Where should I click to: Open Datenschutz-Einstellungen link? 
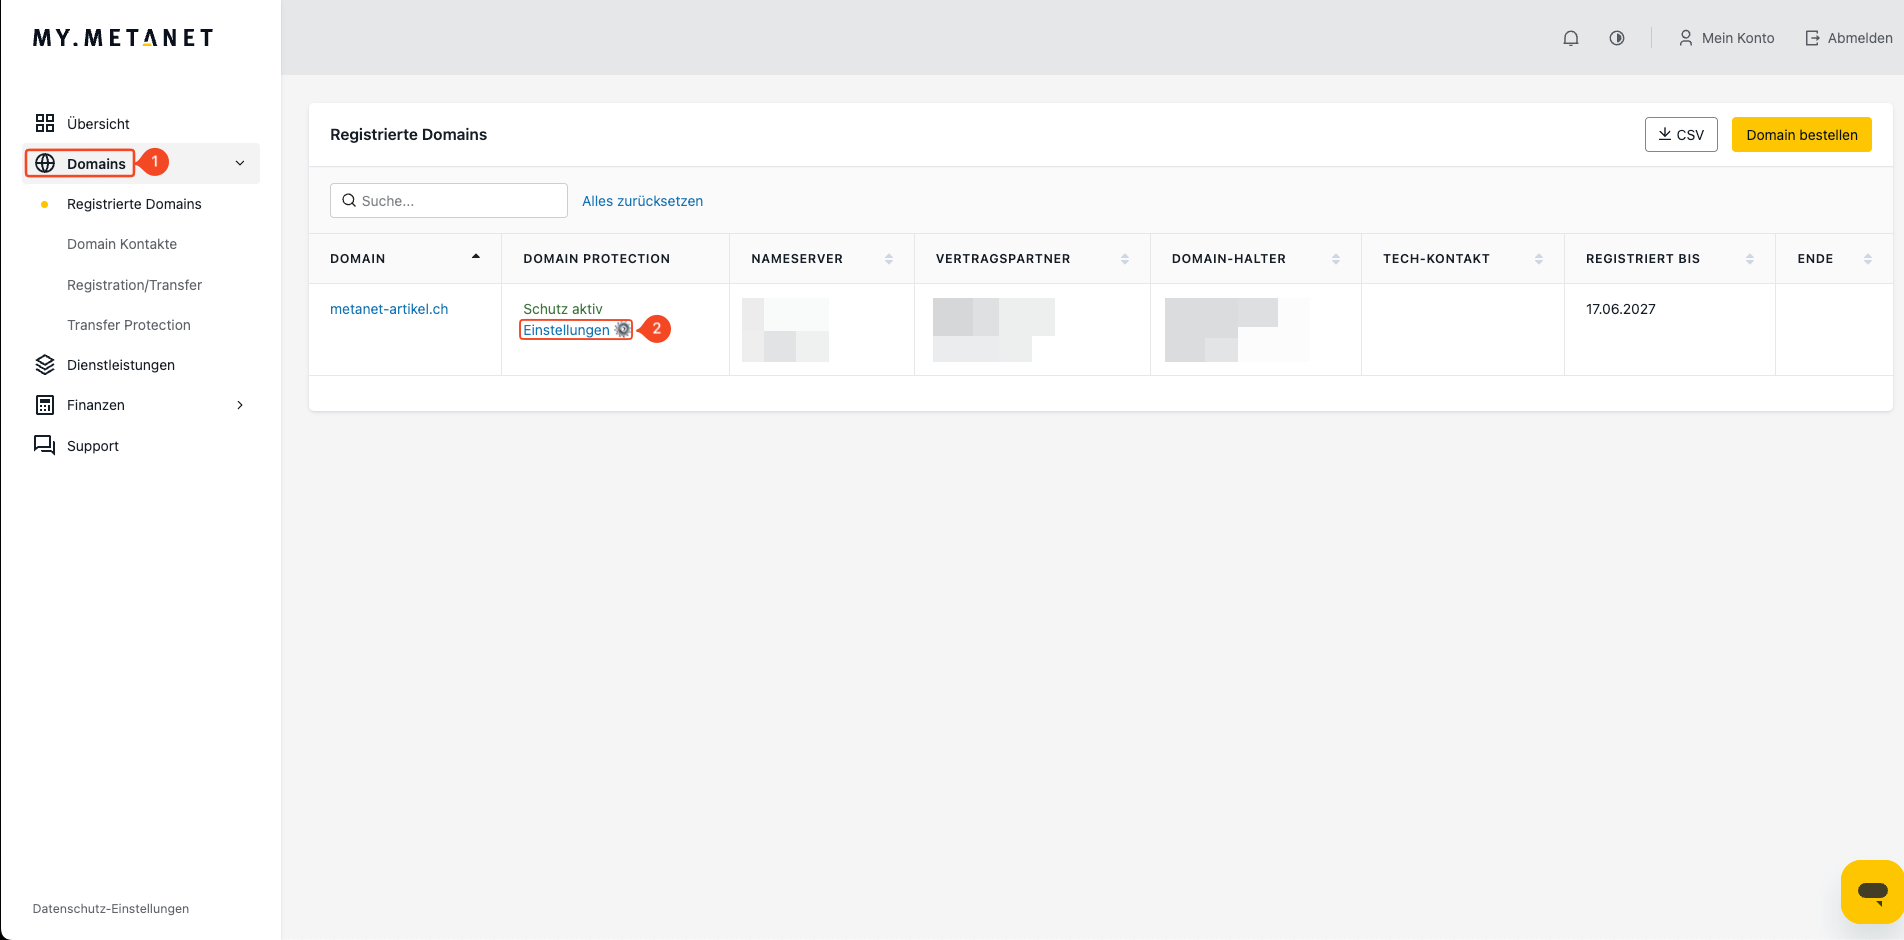click(x=111, y=909)
